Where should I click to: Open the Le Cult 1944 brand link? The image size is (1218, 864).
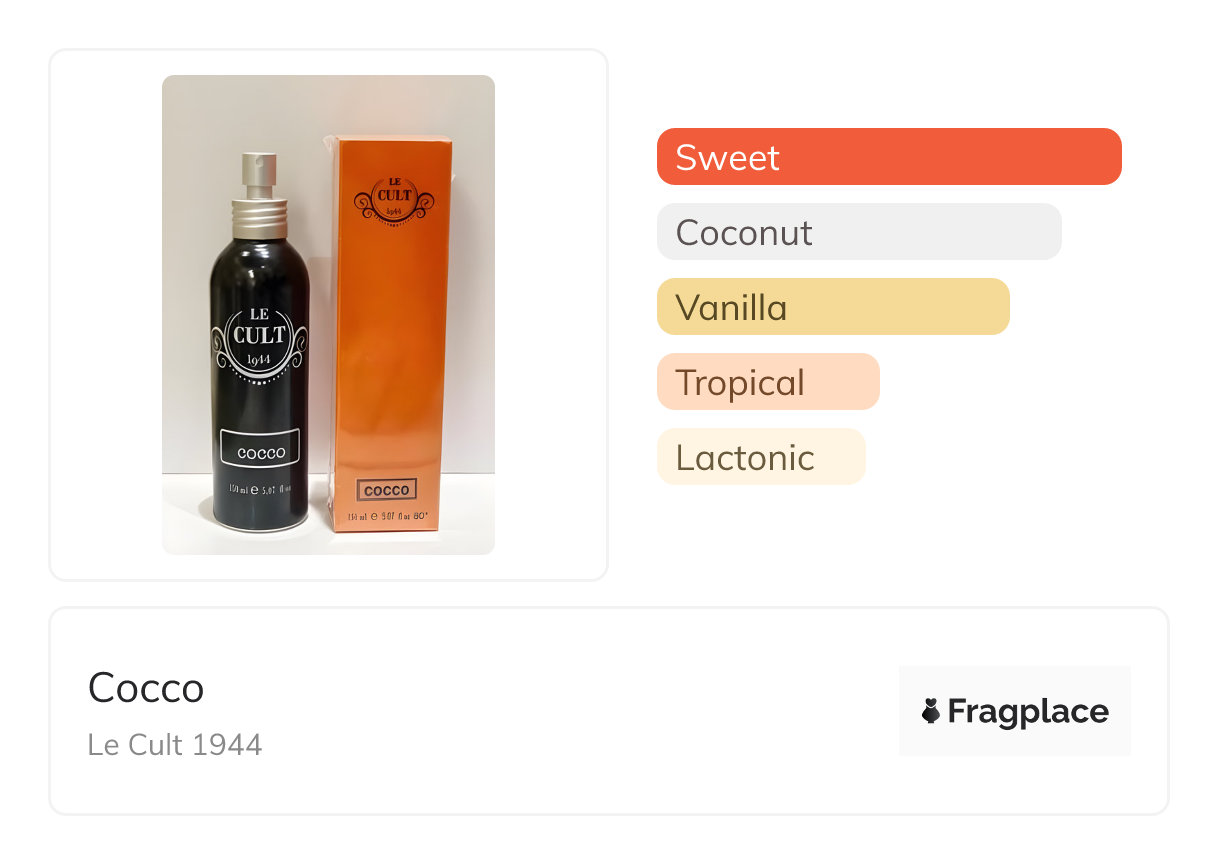click(175, 745)
